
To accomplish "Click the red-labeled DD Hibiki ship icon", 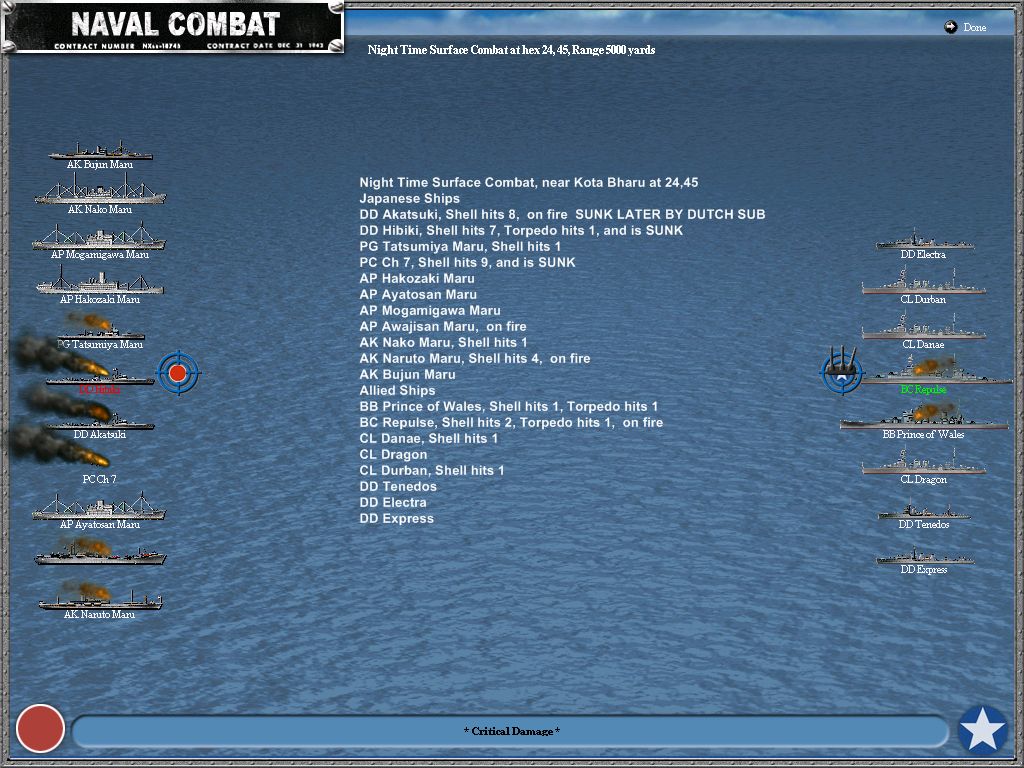I will point(100,376).
